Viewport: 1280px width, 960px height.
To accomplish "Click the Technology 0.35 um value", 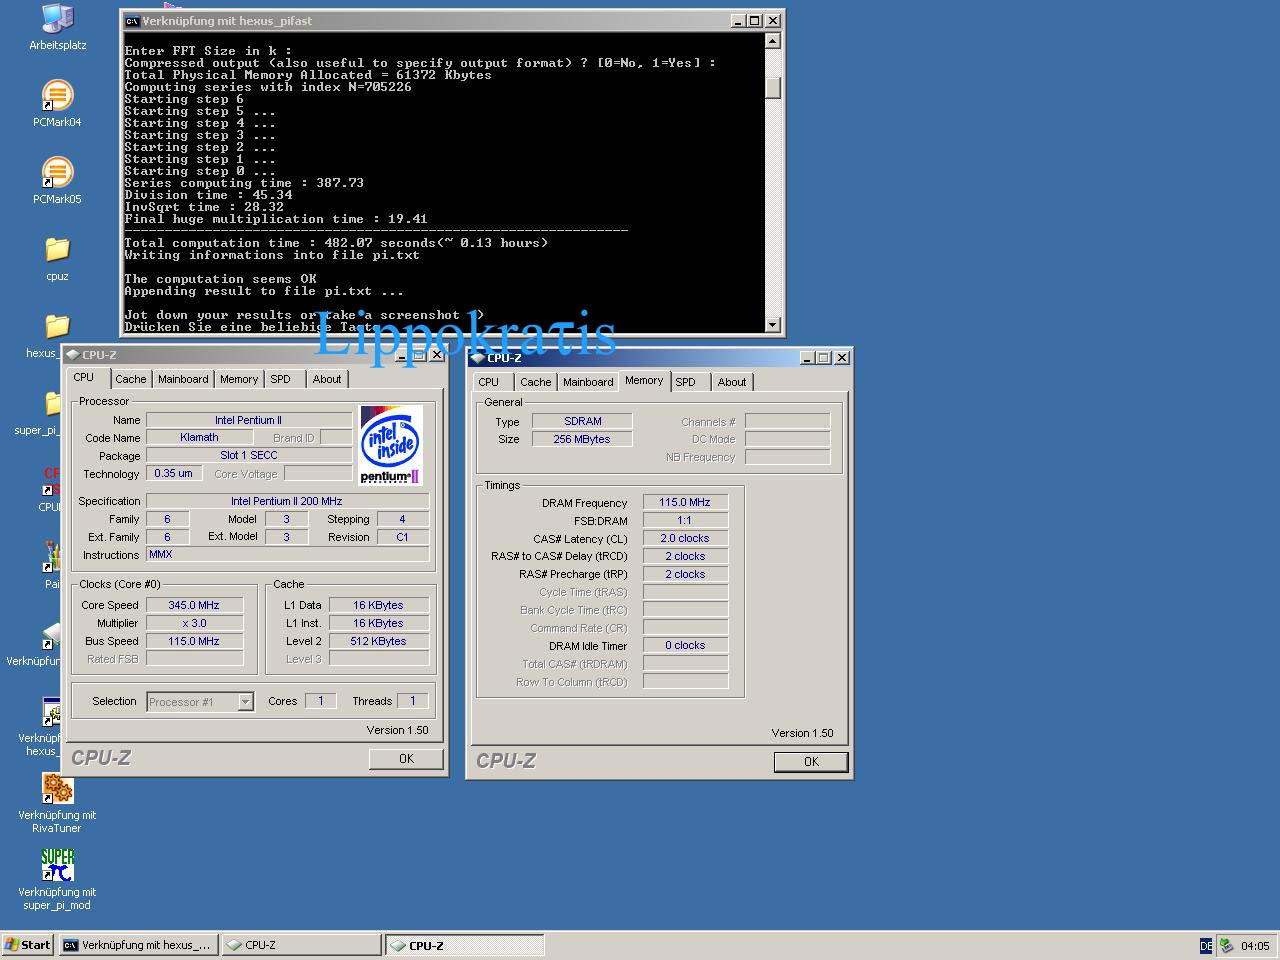I will pos(174,473).
